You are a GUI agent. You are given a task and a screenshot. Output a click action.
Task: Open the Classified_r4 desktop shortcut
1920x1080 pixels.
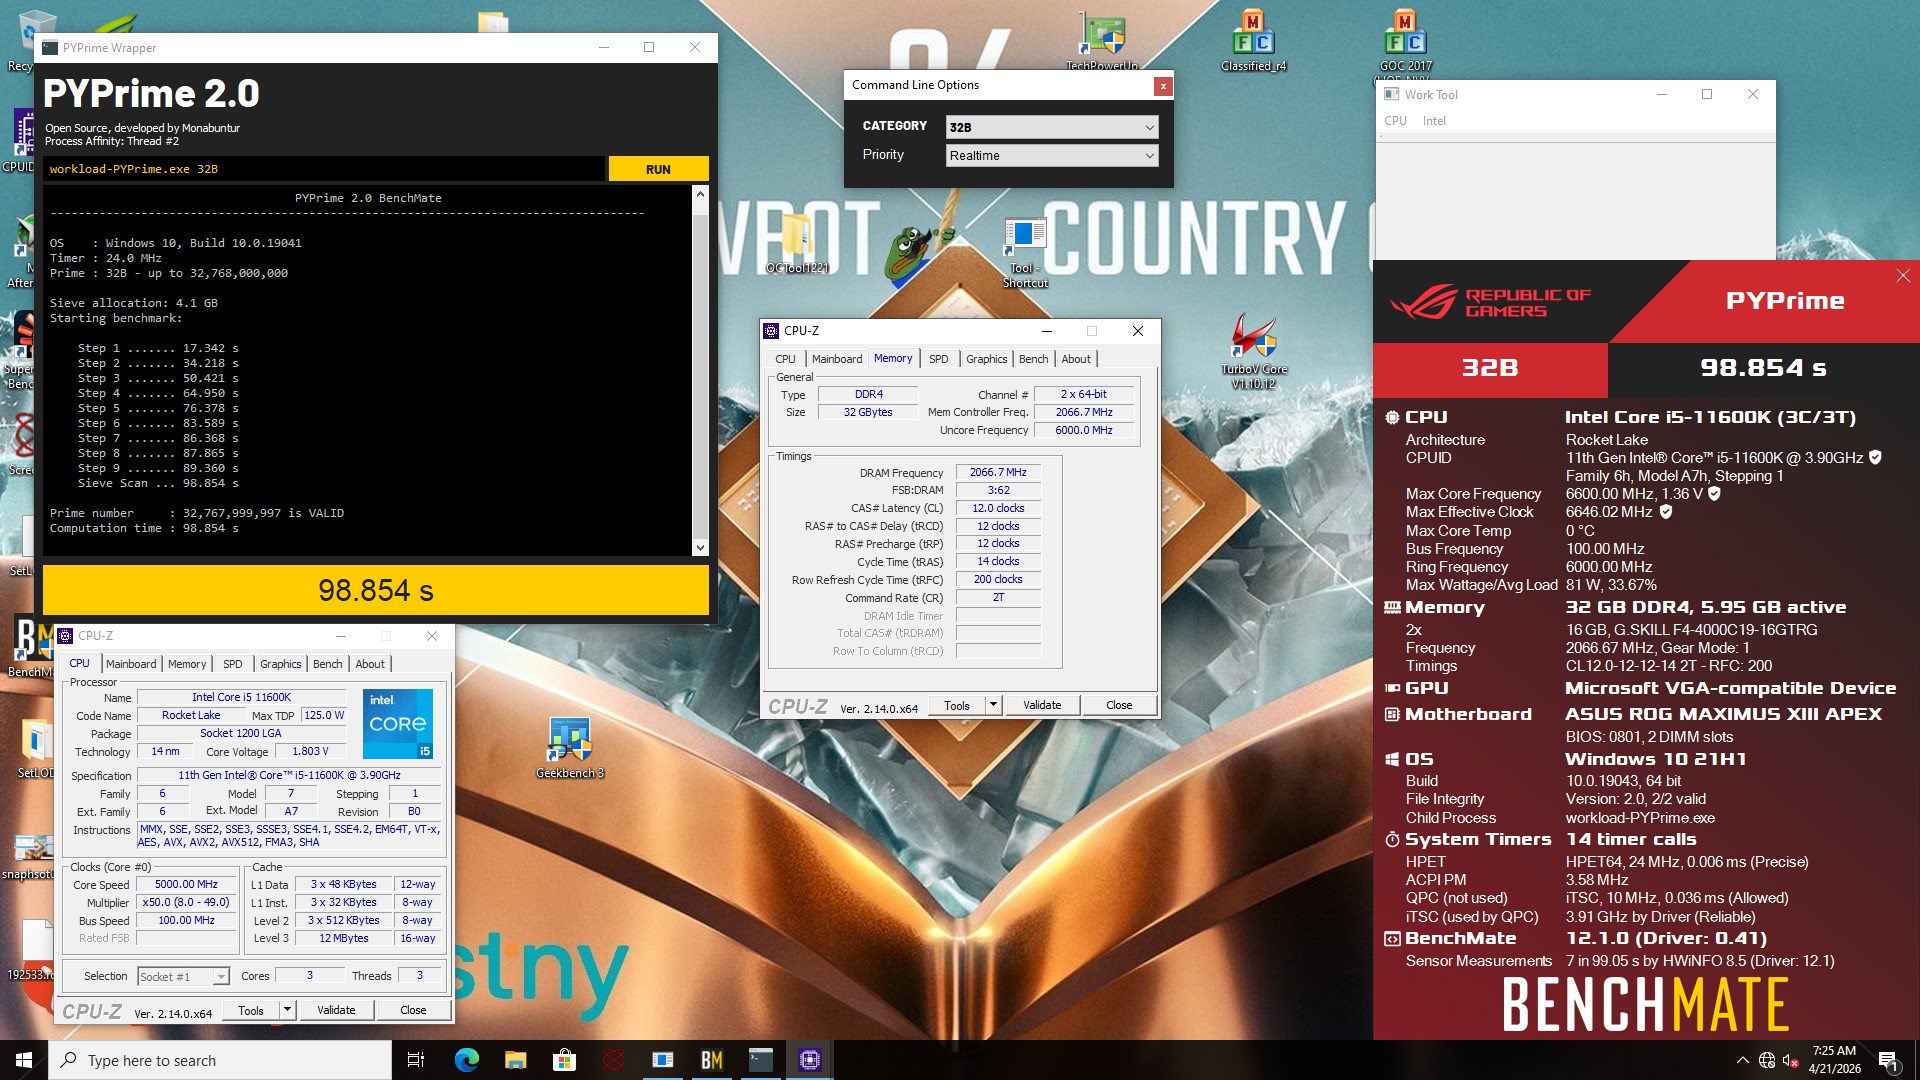[1253, 40]
